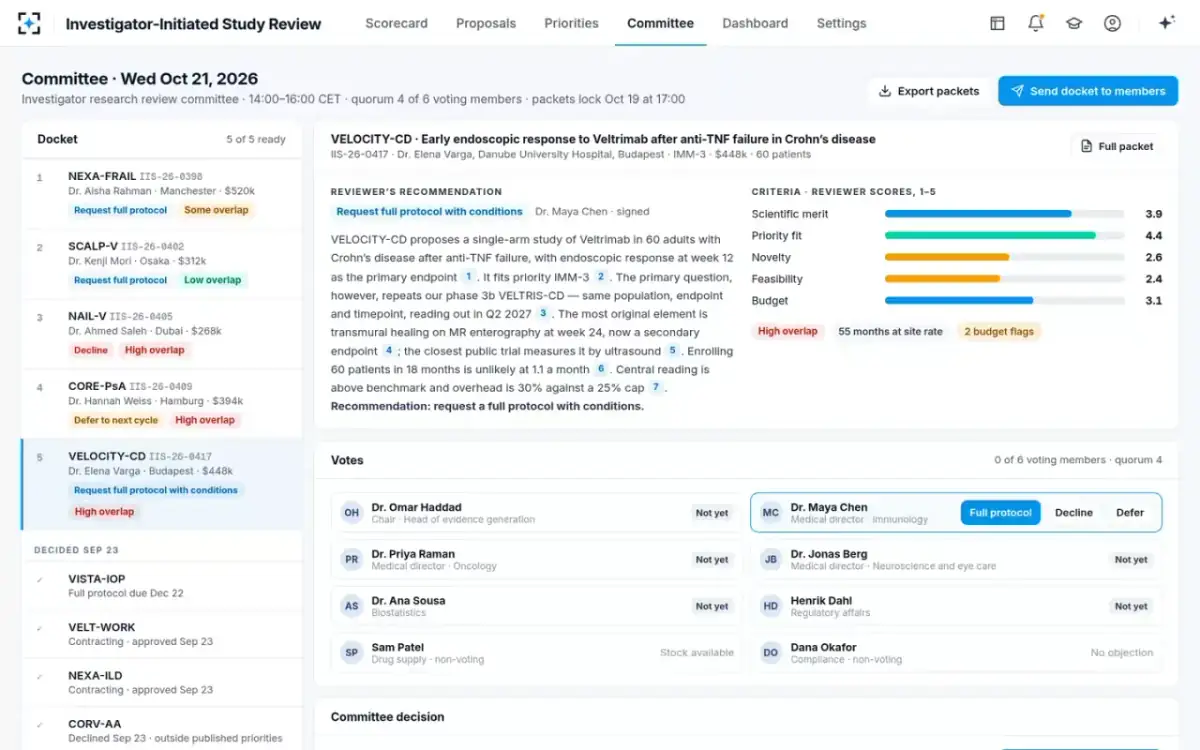Click Maya Chen's MC avatar
Viewport: 1200px width, 750px height.
click(771, 513)
